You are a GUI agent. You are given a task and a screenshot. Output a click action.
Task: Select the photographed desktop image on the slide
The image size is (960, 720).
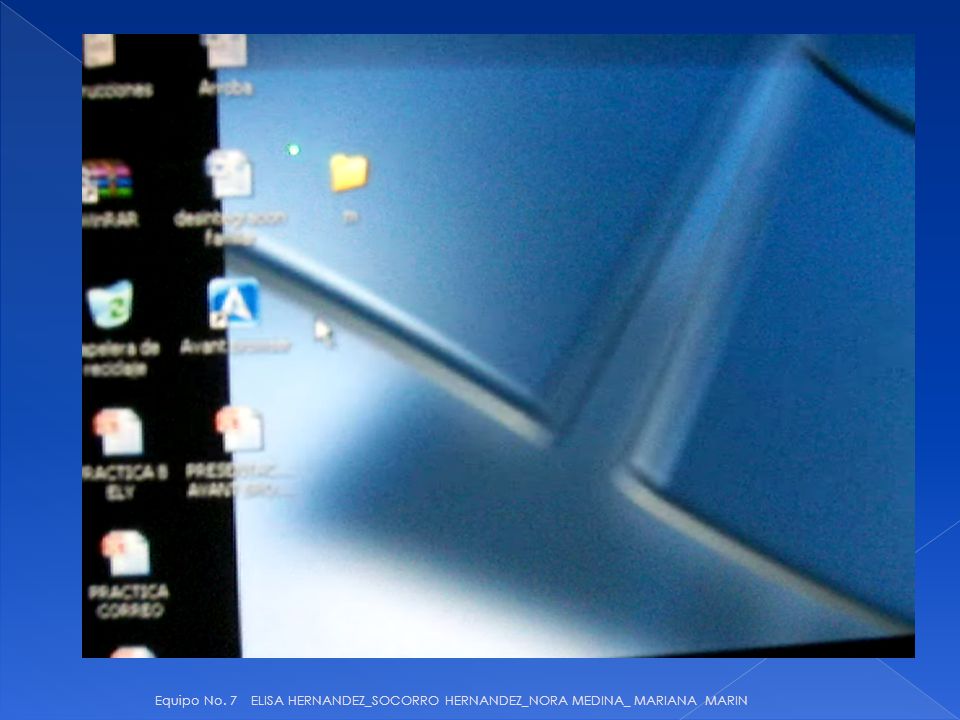[x=498, y=346]
